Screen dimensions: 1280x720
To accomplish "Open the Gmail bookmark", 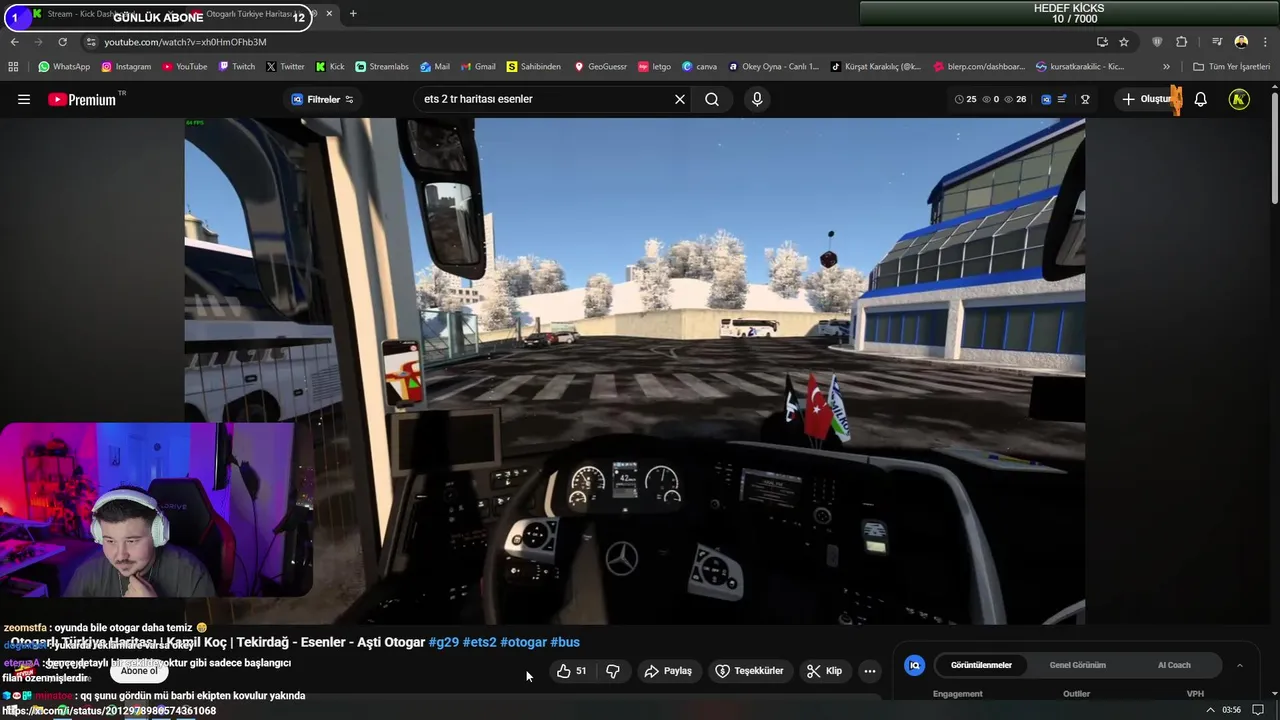I will (x=478, y=67).
